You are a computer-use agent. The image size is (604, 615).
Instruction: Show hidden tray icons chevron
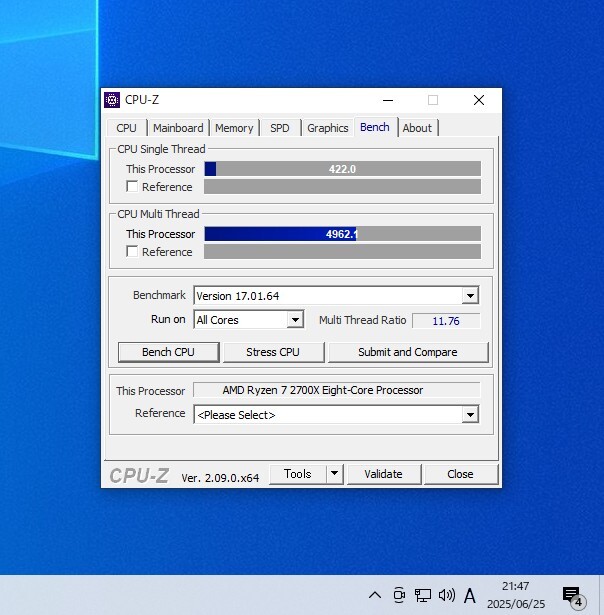(x=375, y=595)
